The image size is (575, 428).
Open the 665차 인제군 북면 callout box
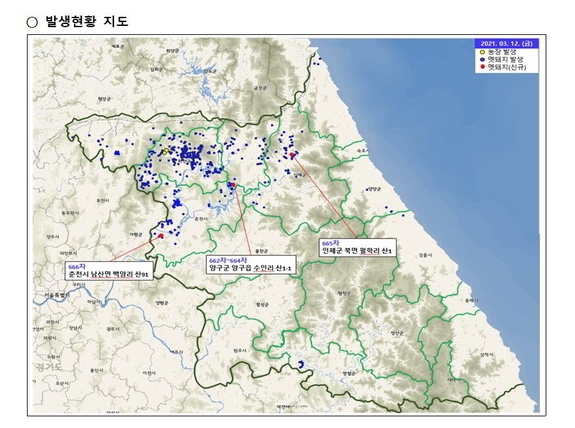point(358,248)
